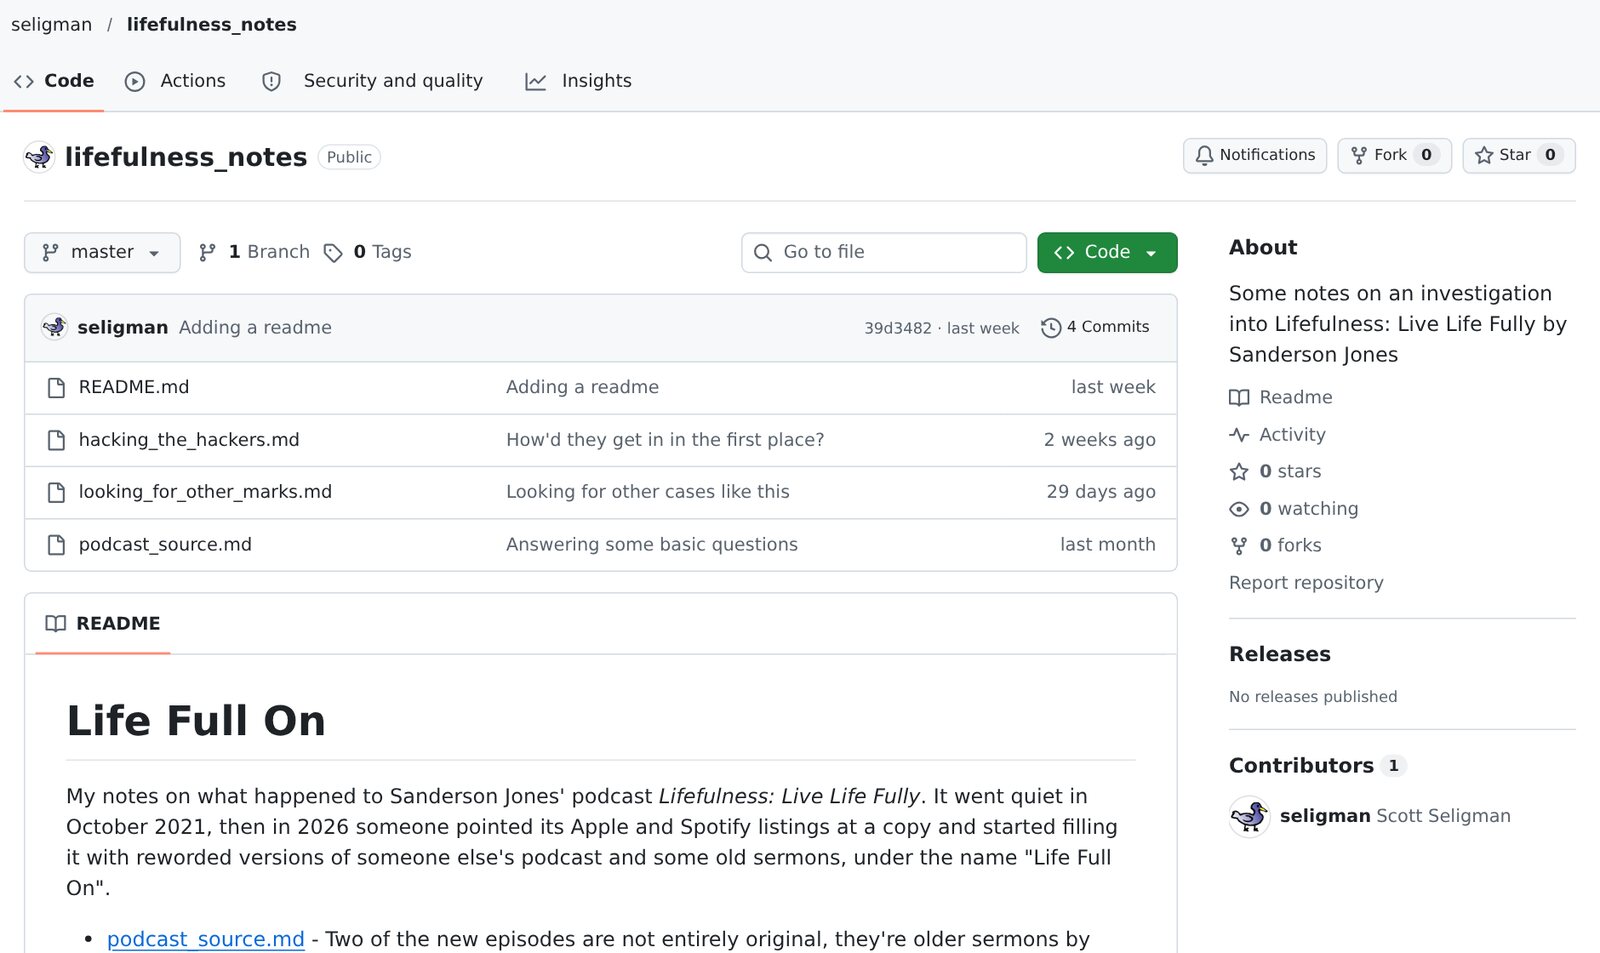
Task: View the 1 Branch link
Action: pyautogui.click(x=255, y=252)
